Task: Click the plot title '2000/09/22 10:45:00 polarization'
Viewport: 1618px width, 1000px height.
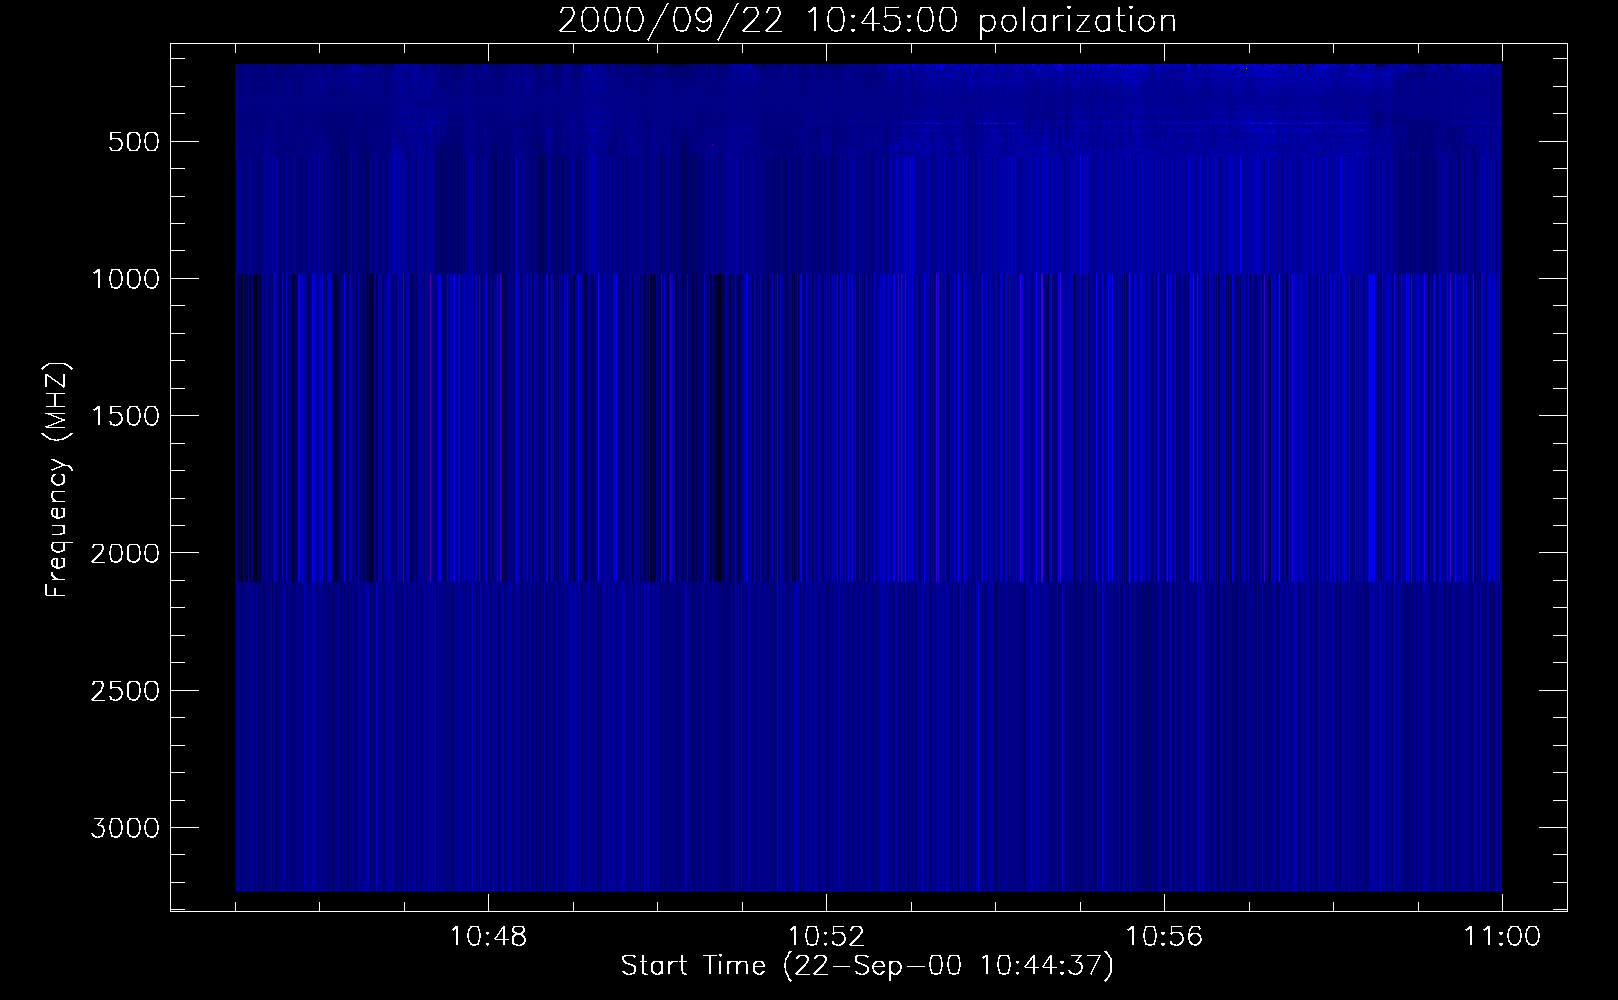Action: pyautogui.click(x=867, y=21)
